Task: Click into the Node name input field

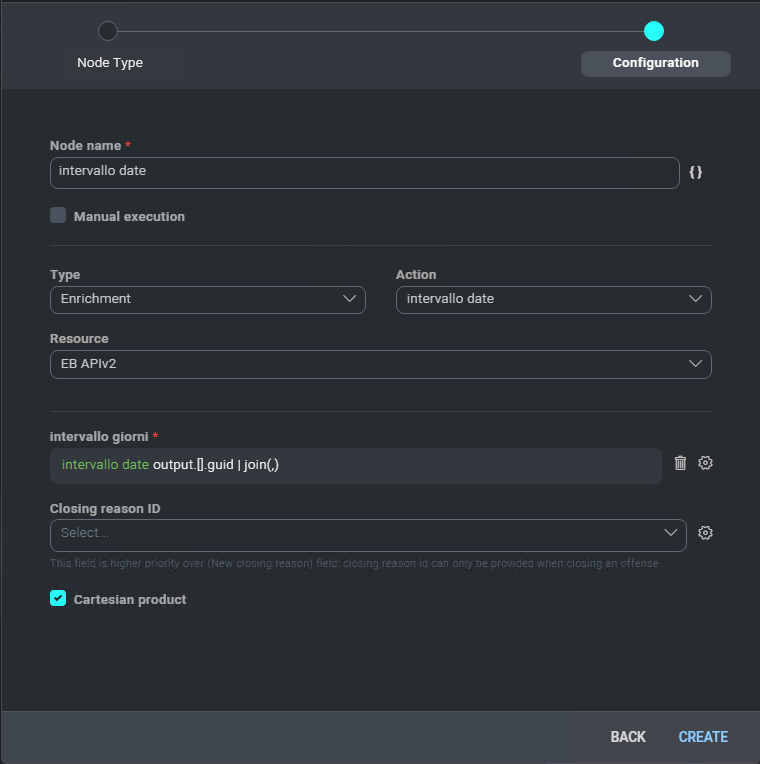Action: (364, 172)
